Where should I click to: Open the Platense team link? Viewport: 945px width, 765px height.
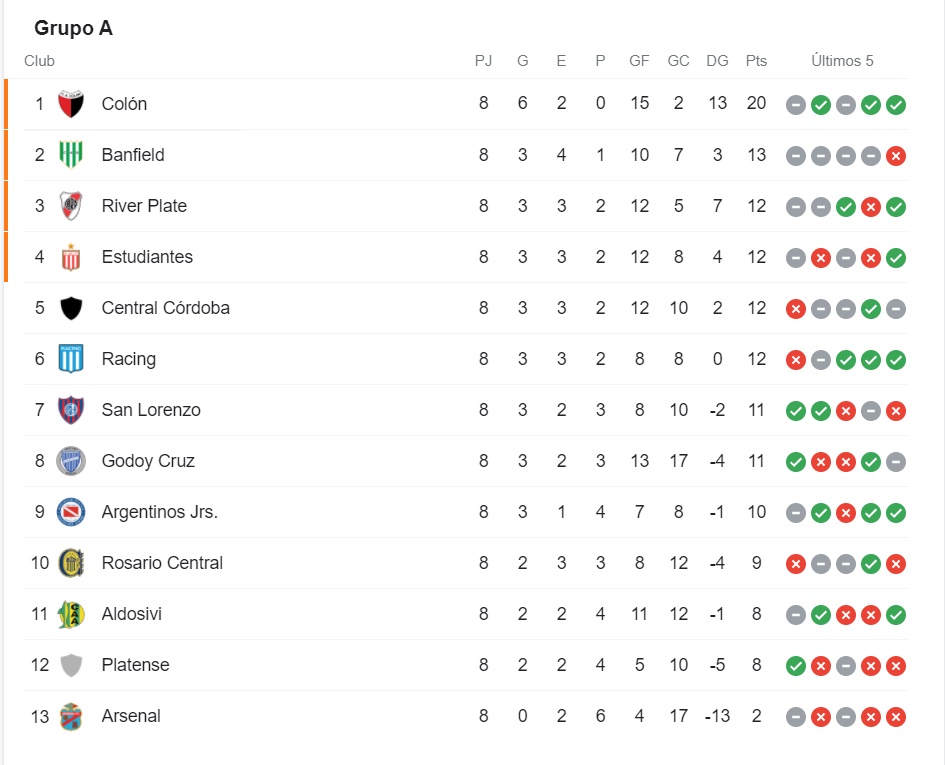[136, 665]
